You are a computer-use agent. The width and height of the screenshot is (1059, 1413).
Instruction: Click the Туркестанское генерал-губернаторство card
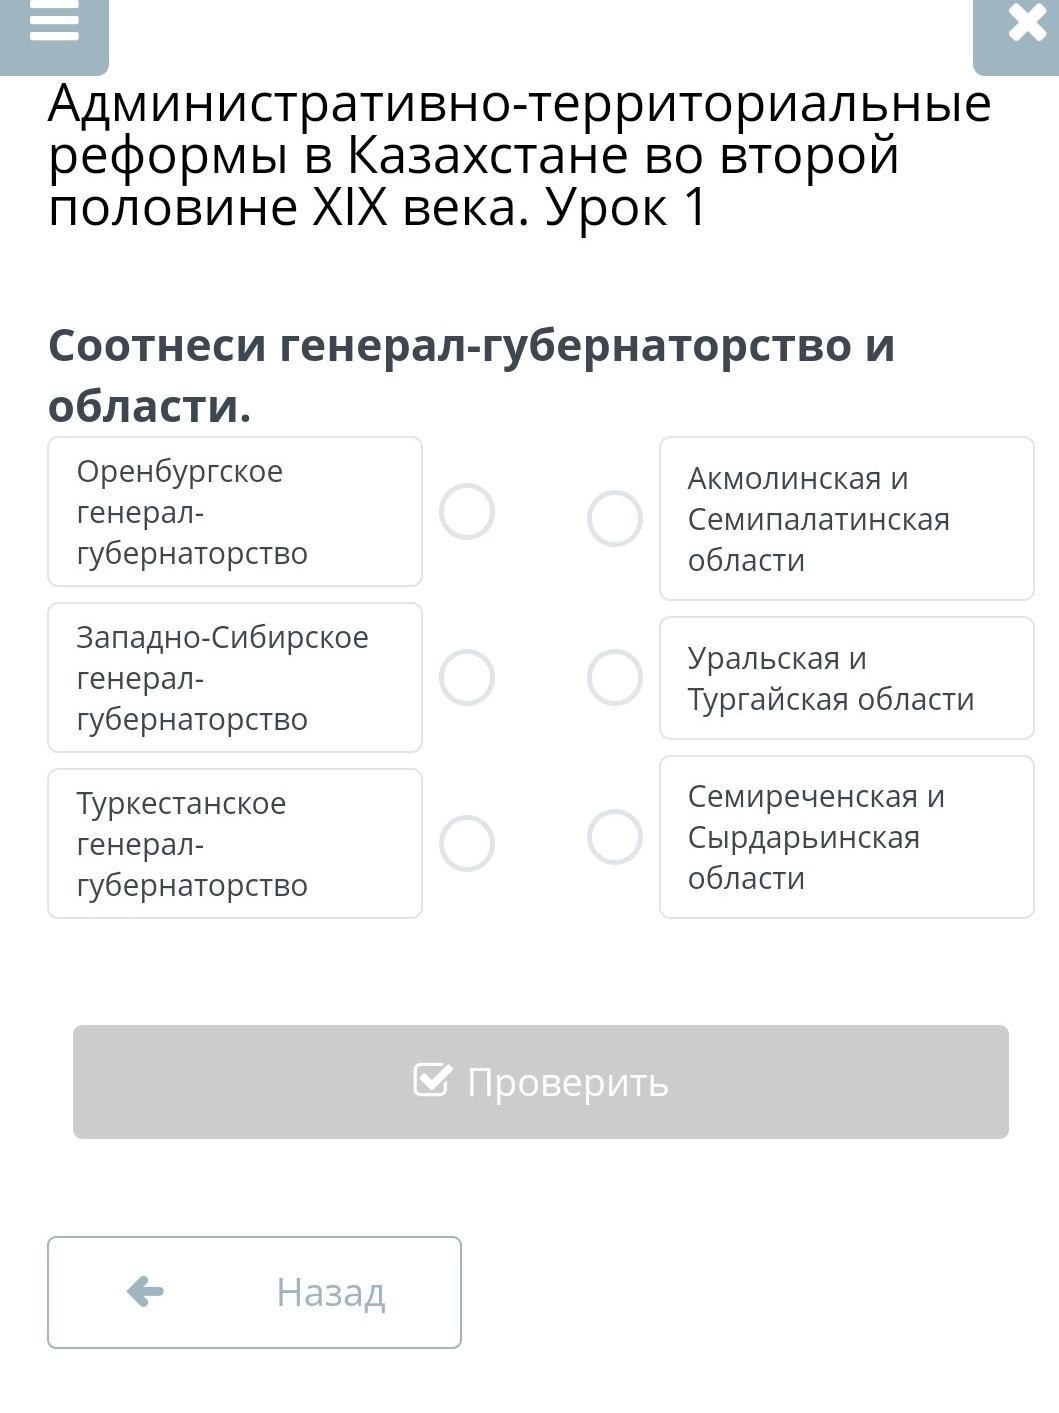pyautogui.click(x=235, y=844)
